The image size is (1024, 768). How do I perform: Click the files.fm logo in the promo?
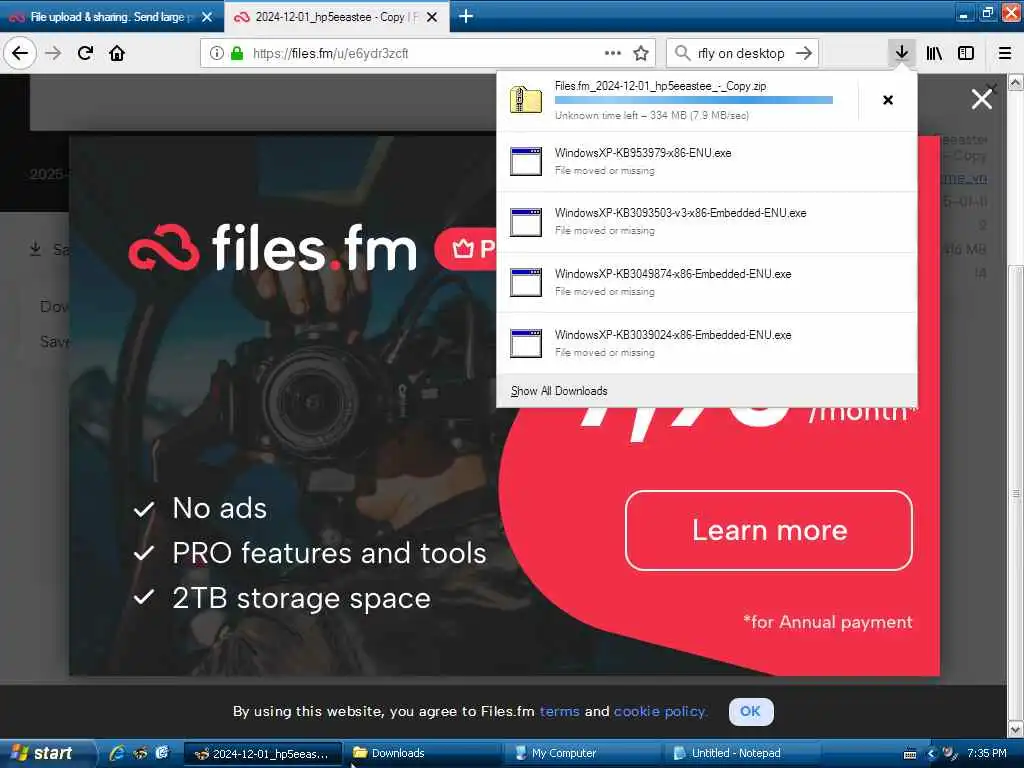click(x=272, y=248)
